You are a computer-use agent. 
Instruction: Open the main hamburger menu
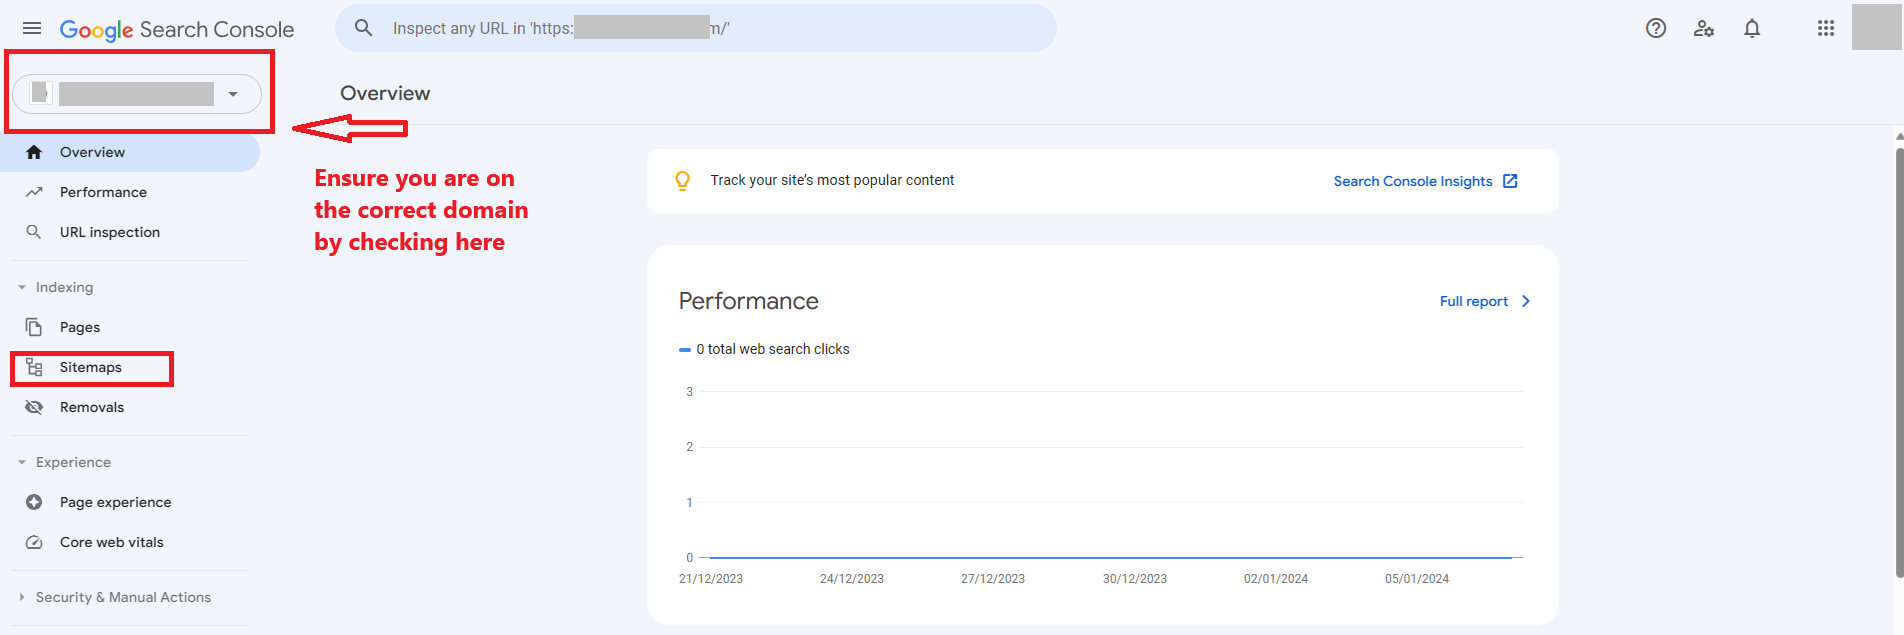tap(32, 28)
